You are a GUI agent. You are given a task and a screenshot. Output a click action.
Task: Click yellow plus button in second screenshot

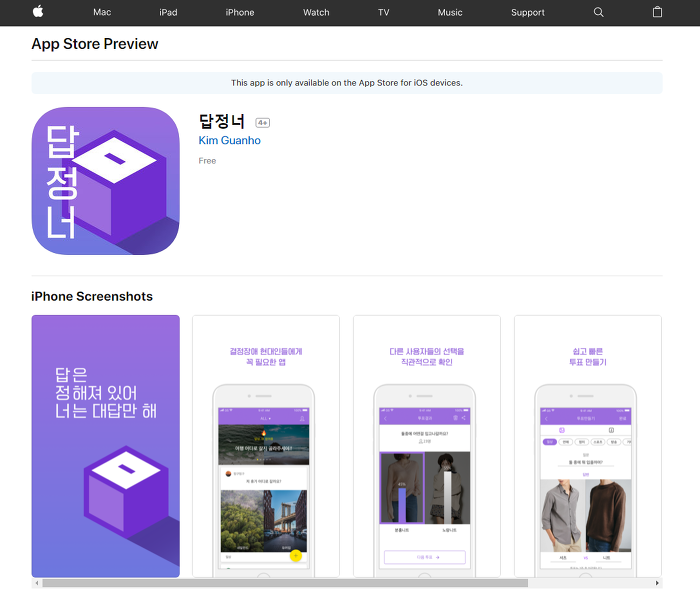click(x=296, y=556)
